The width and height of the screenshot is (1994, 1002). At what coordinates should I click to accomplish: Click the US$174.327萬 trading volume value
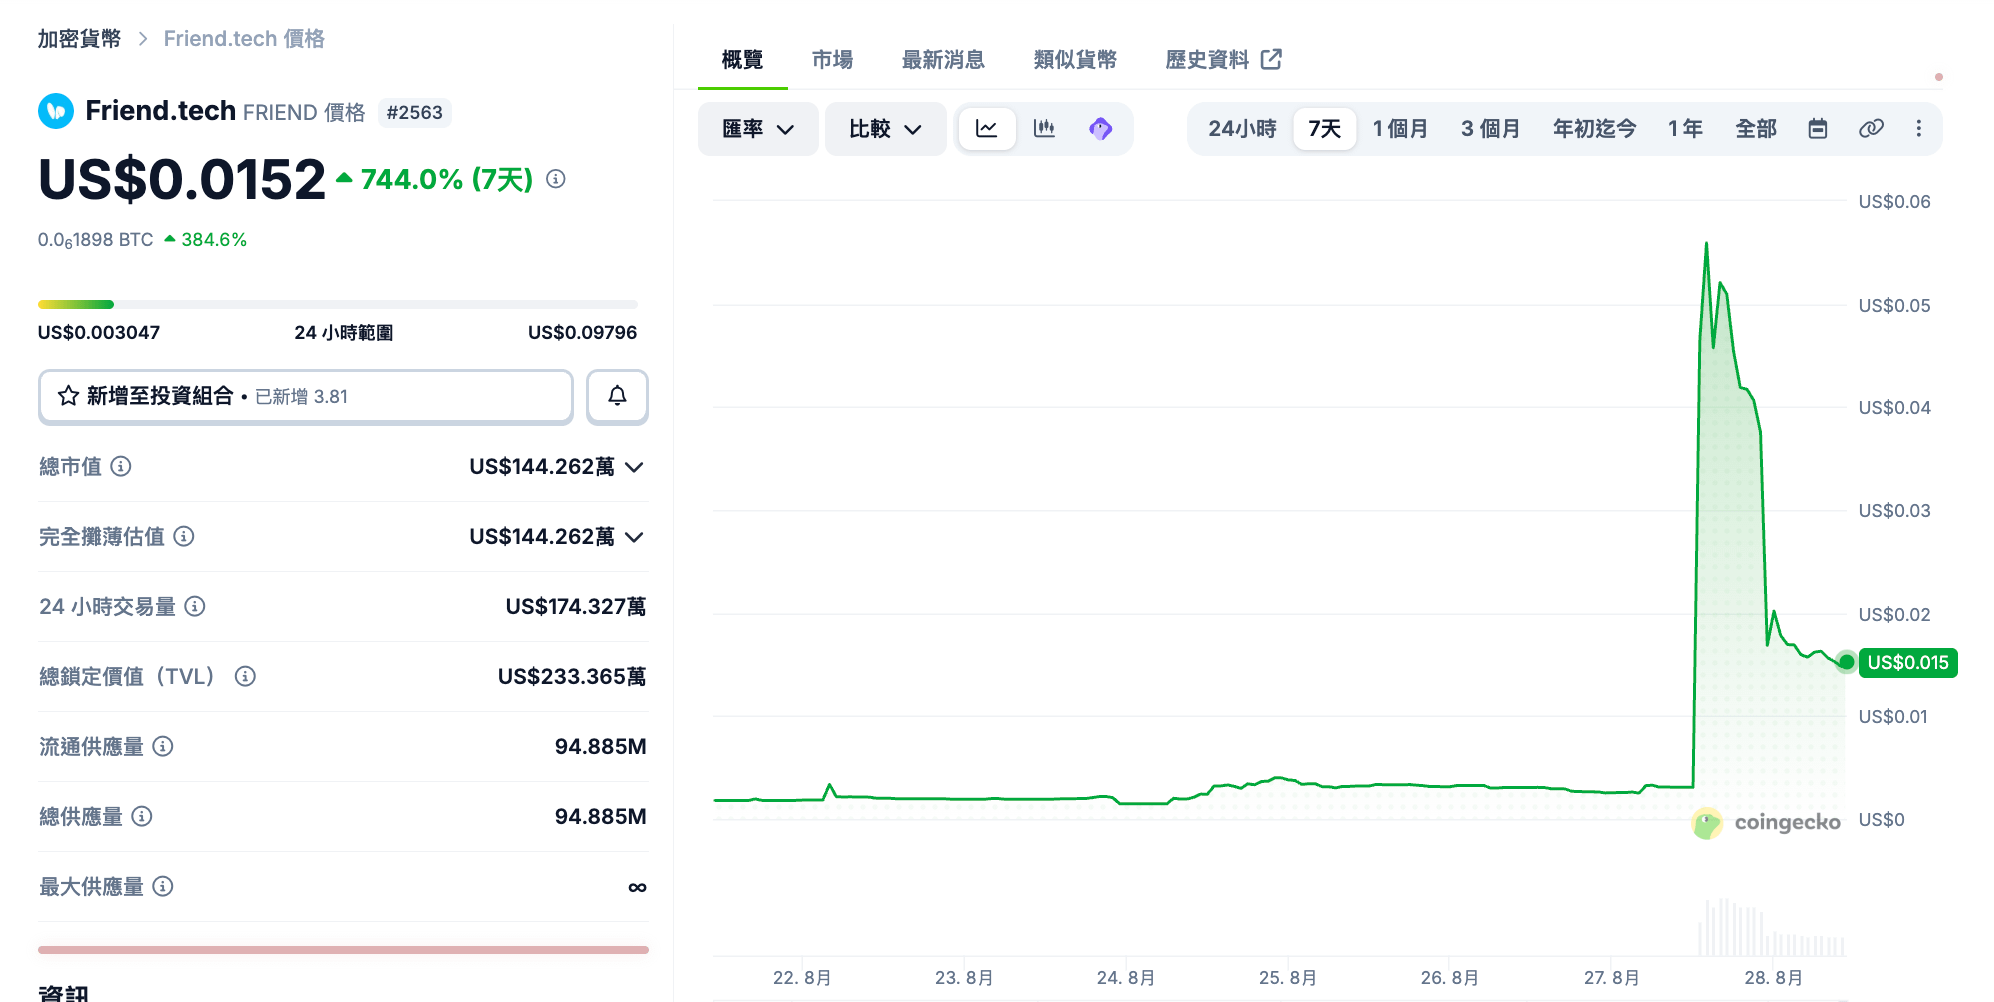(575, 607)
